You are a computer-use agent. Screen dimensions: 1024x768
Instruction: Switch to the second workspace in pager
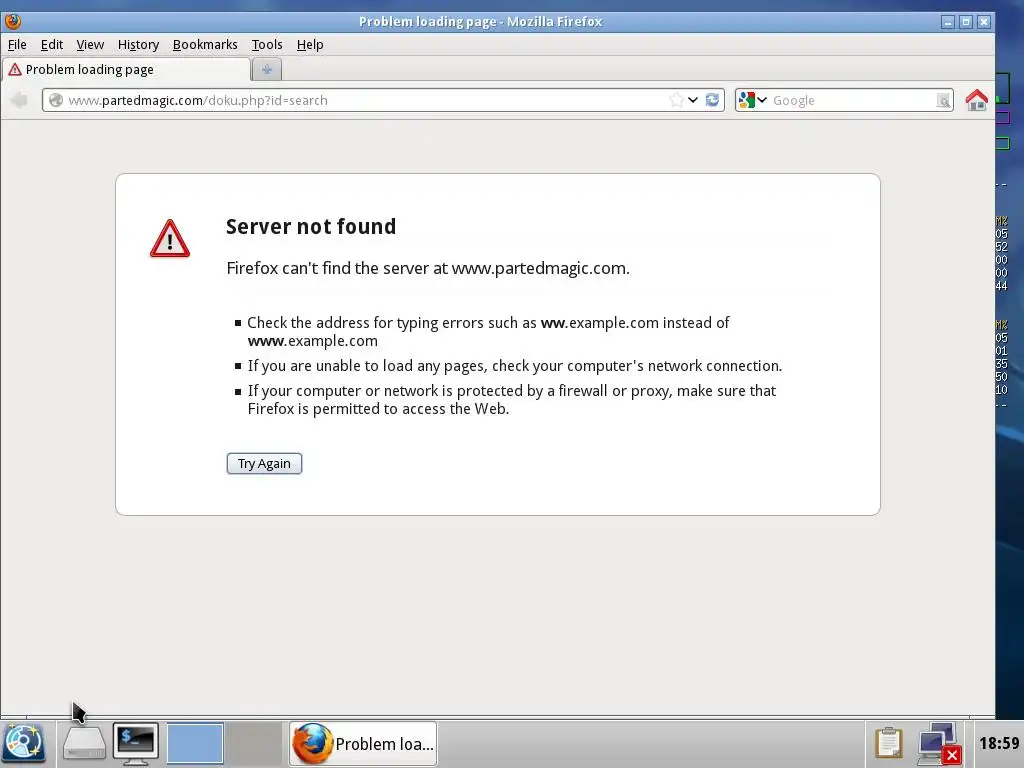click(x=254, y=743)
